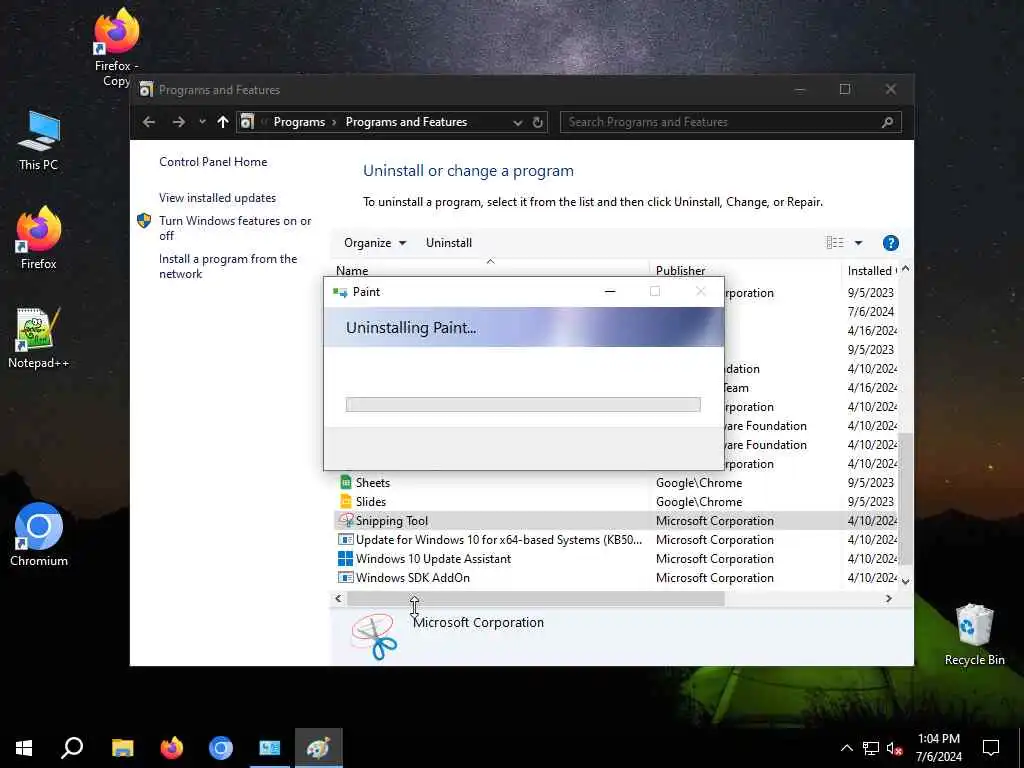Click Google\Chrome publisher in Sheets row

click(699, 483)
